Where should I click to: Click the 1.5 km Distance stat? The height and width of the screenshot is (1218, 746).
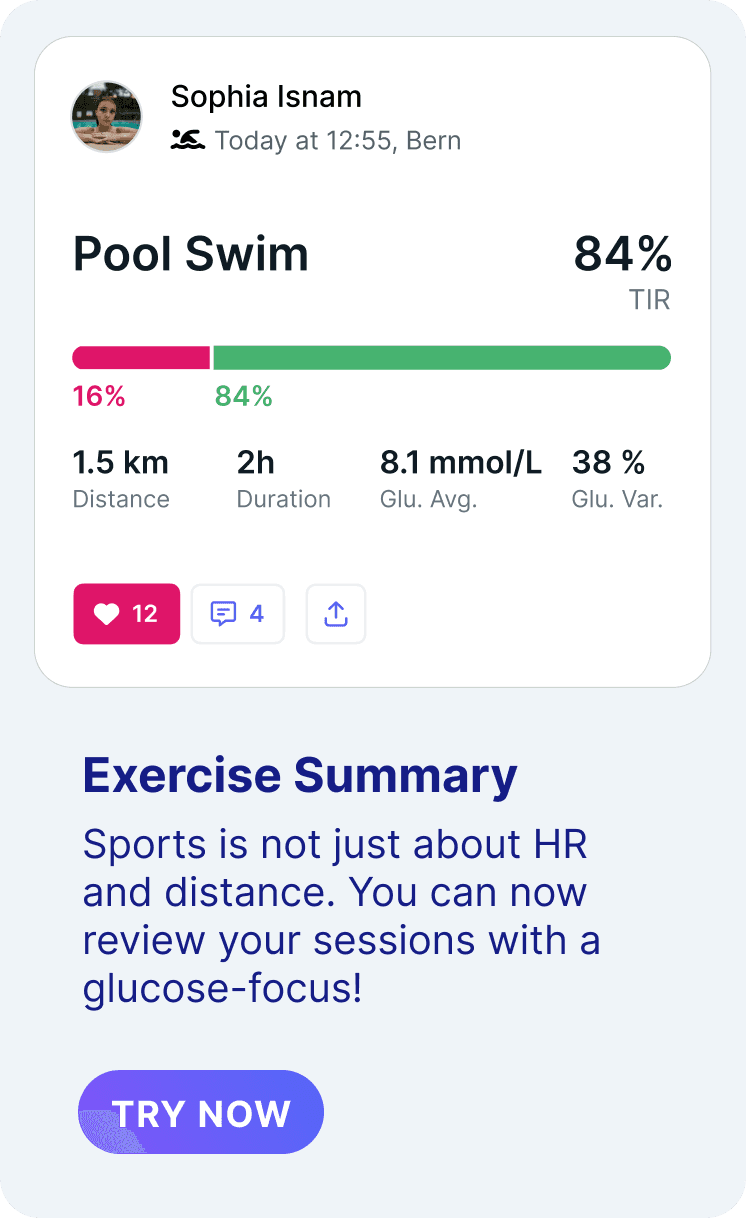[x=121, y=478]
